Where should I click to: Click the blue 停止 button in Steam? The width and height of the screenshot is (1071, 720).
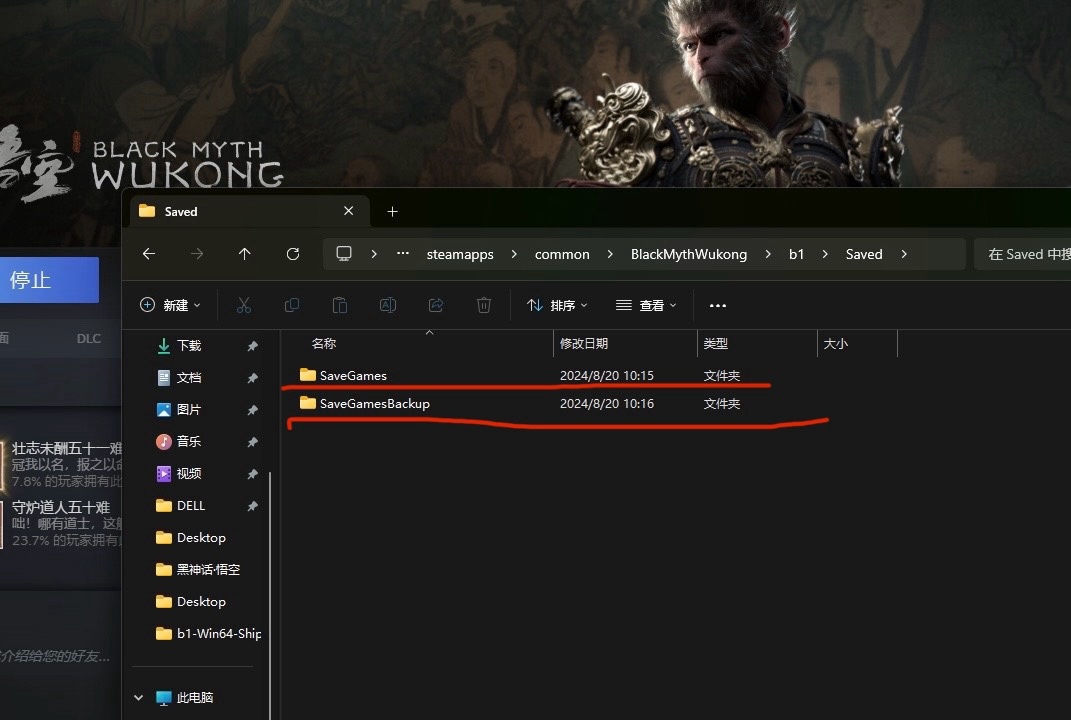[49, 280]
